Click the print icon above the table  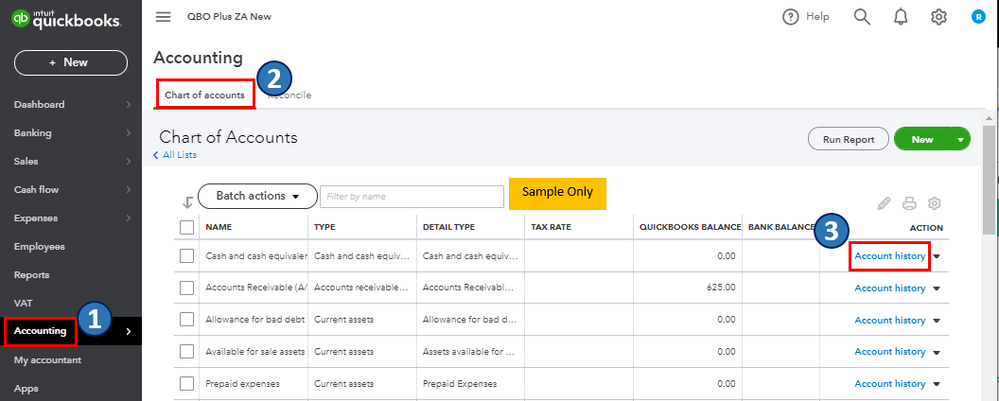click(909, 203)
